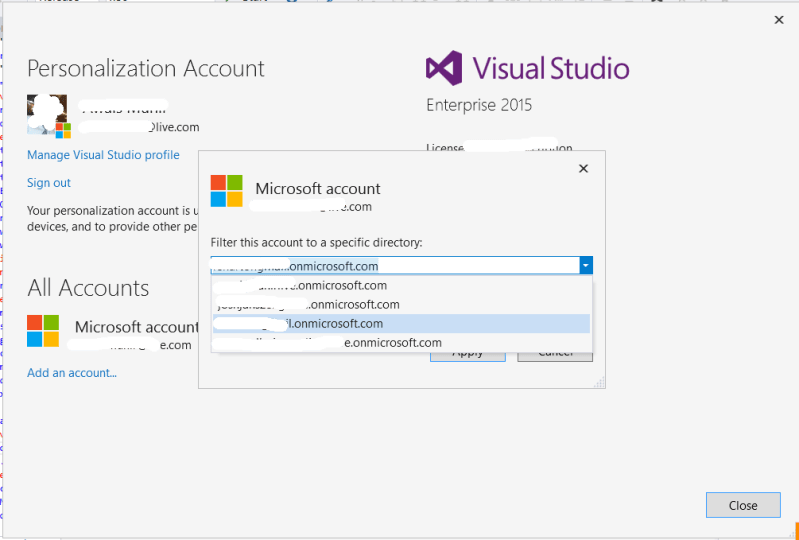Choose the first onmicrosoft.com list entry
799x540 pixels.
point(402,285)
